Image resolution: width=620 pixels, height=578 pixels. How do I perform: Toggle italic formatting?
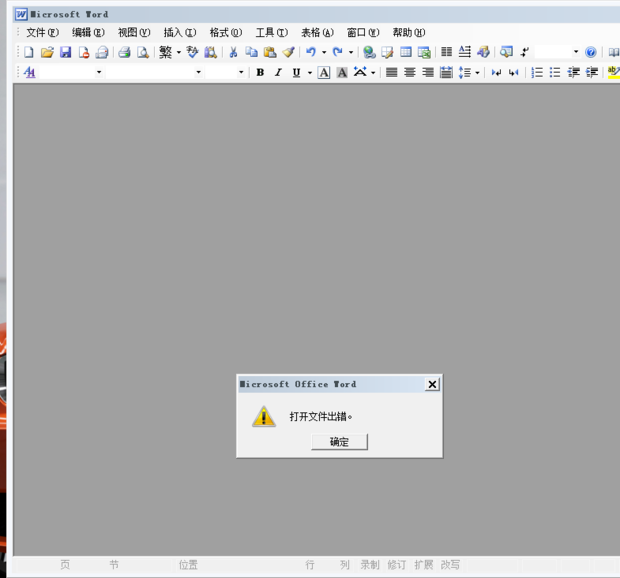278,72
